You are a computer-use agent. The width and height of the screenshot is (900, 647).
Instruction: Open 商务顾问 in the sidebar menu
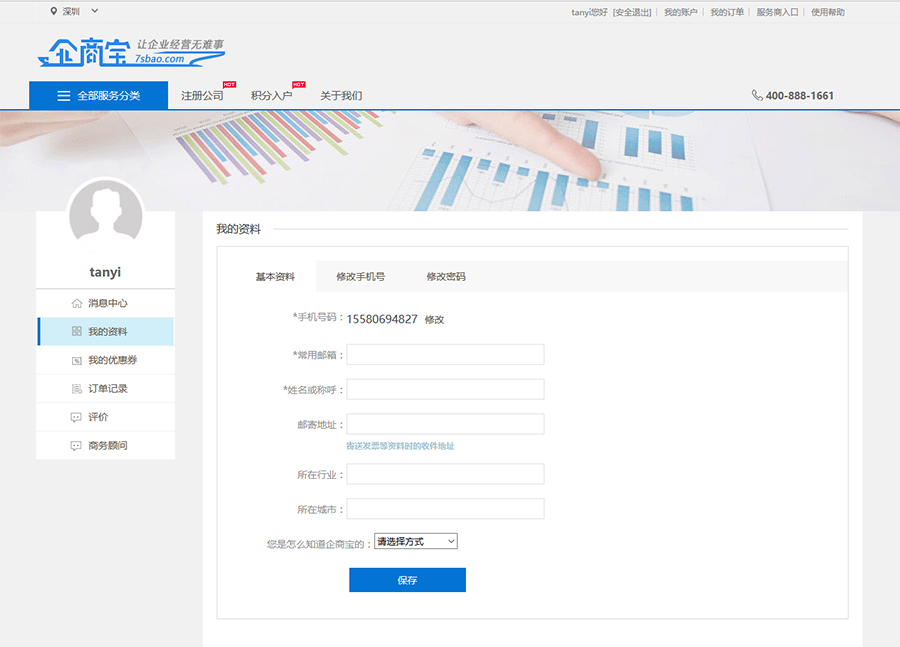[x=107, y=446]
